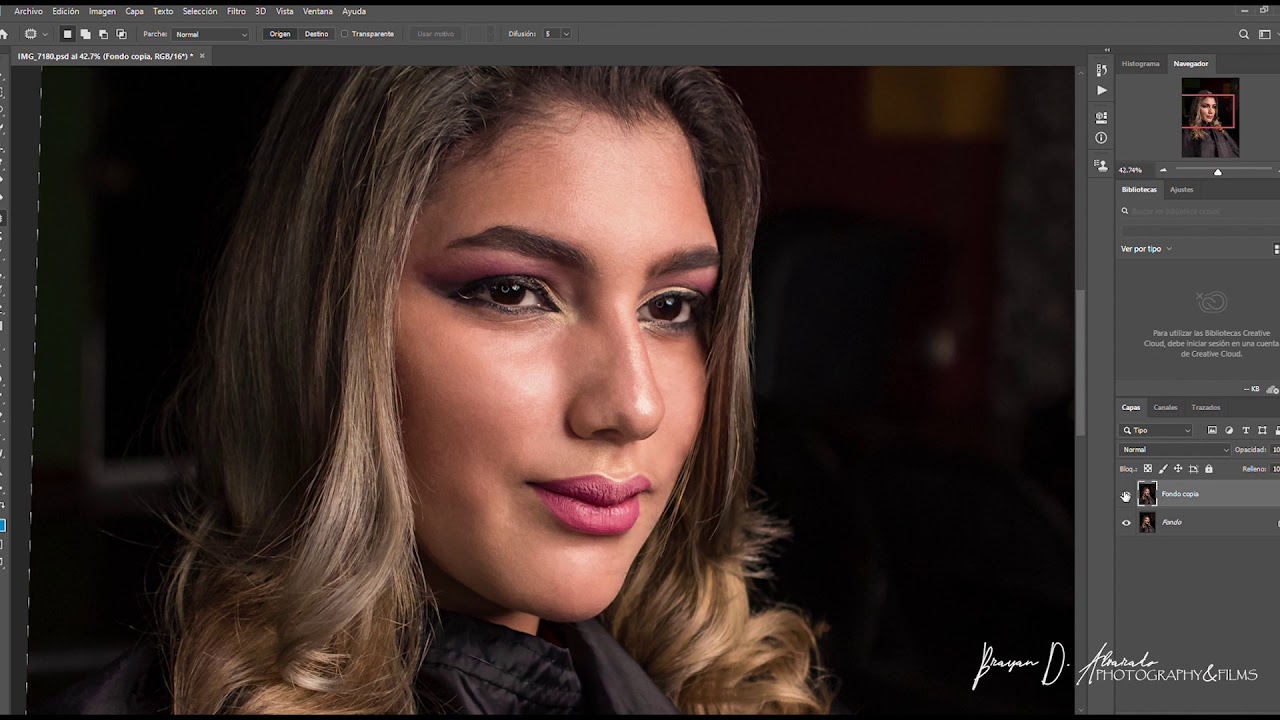This screenshot has width=1280, height=720.
Task: Open the 3D menu
Action: [x=261, y=11]
